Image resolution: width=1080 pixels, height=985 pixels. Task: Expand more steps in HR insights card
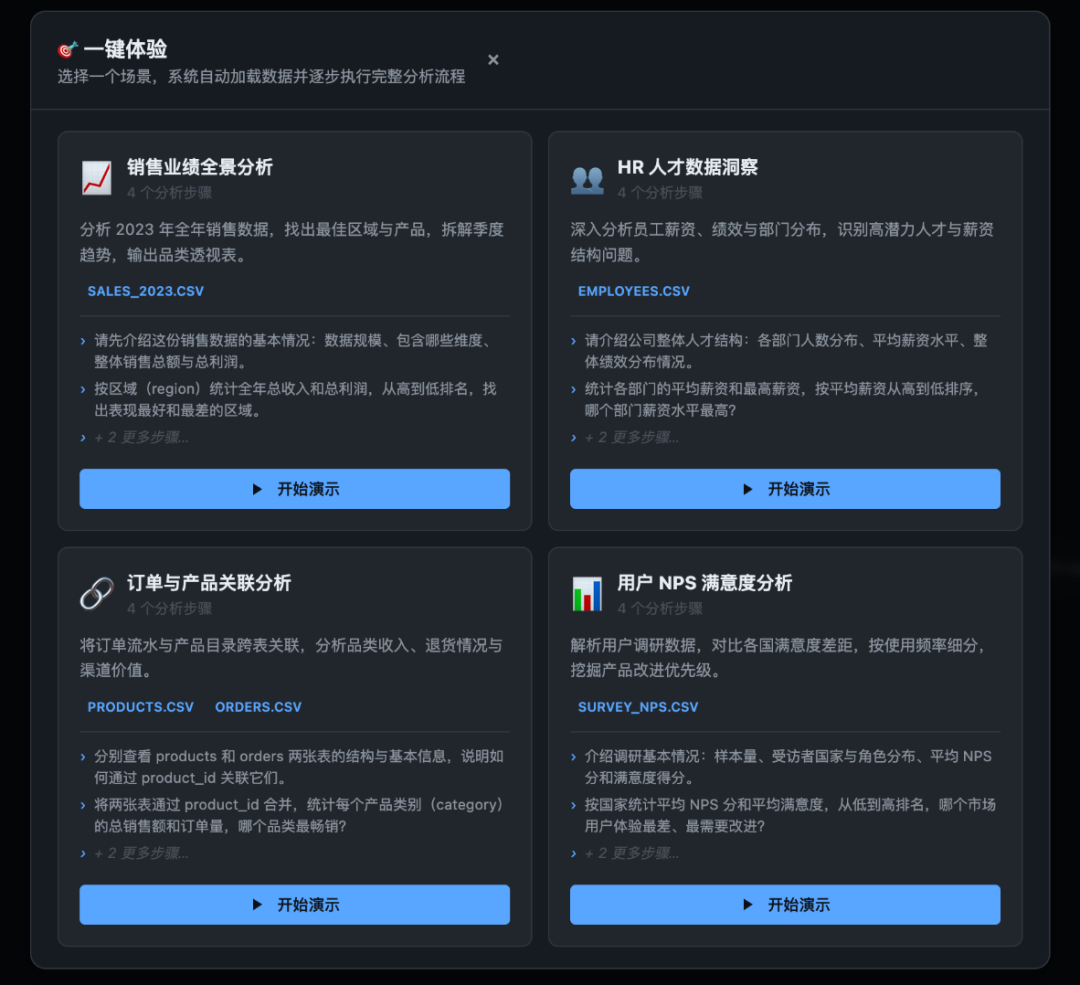(631, 437)
